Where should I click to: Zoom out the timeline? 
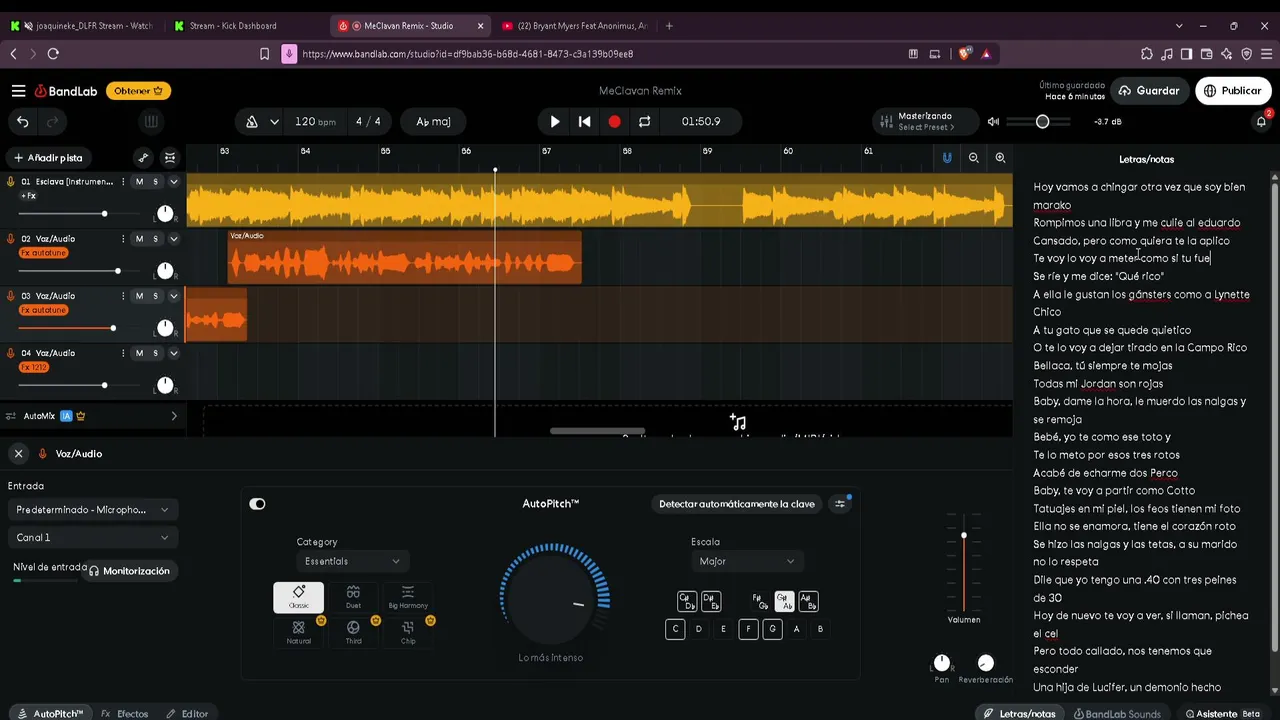974,158
